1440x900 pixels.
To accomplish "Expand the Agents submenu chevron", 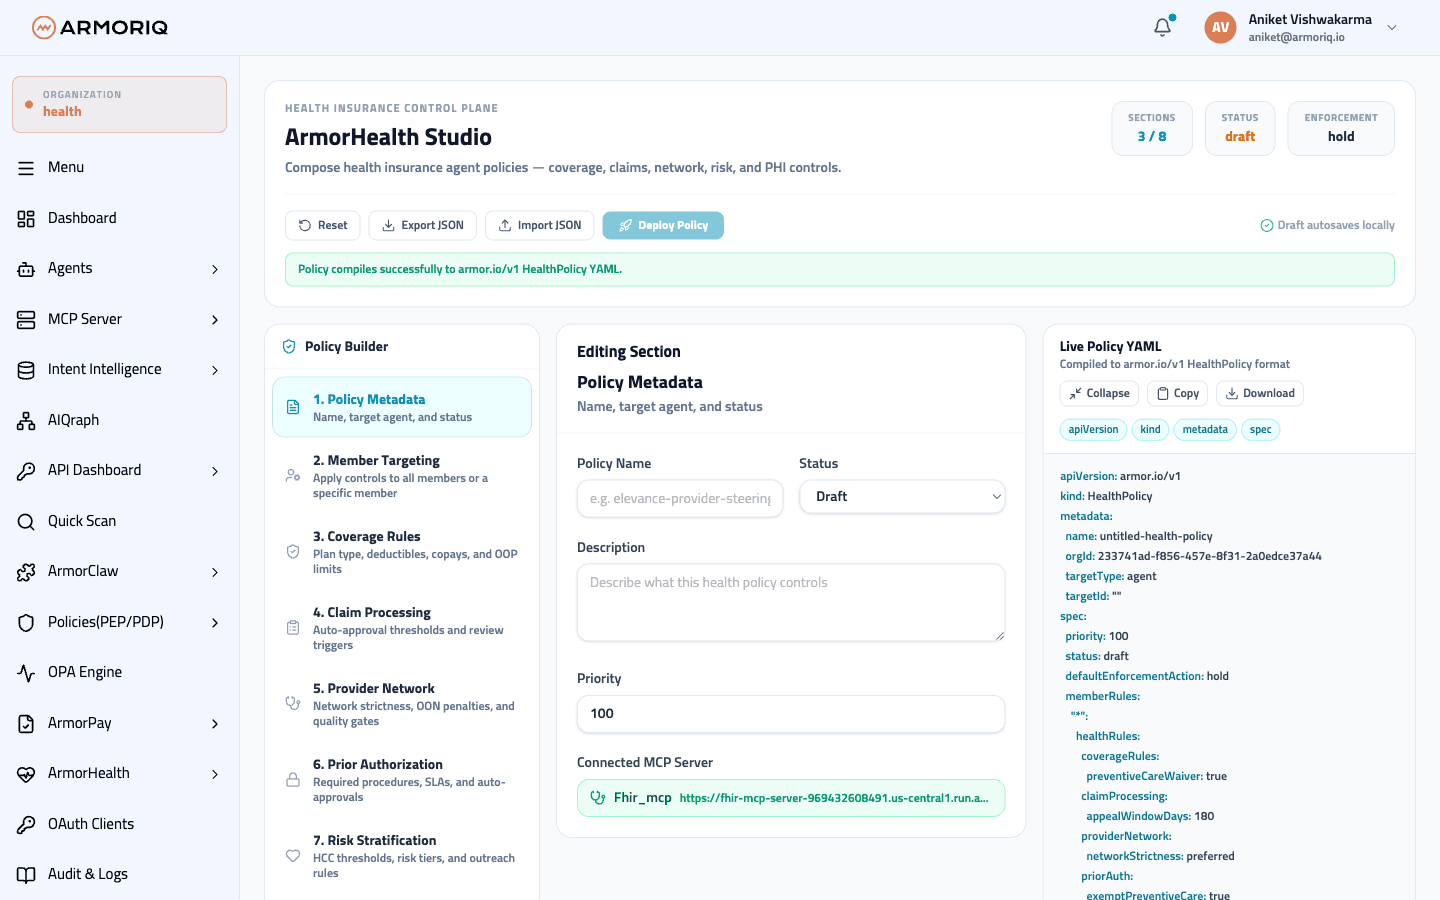I will tap(215, 269).
